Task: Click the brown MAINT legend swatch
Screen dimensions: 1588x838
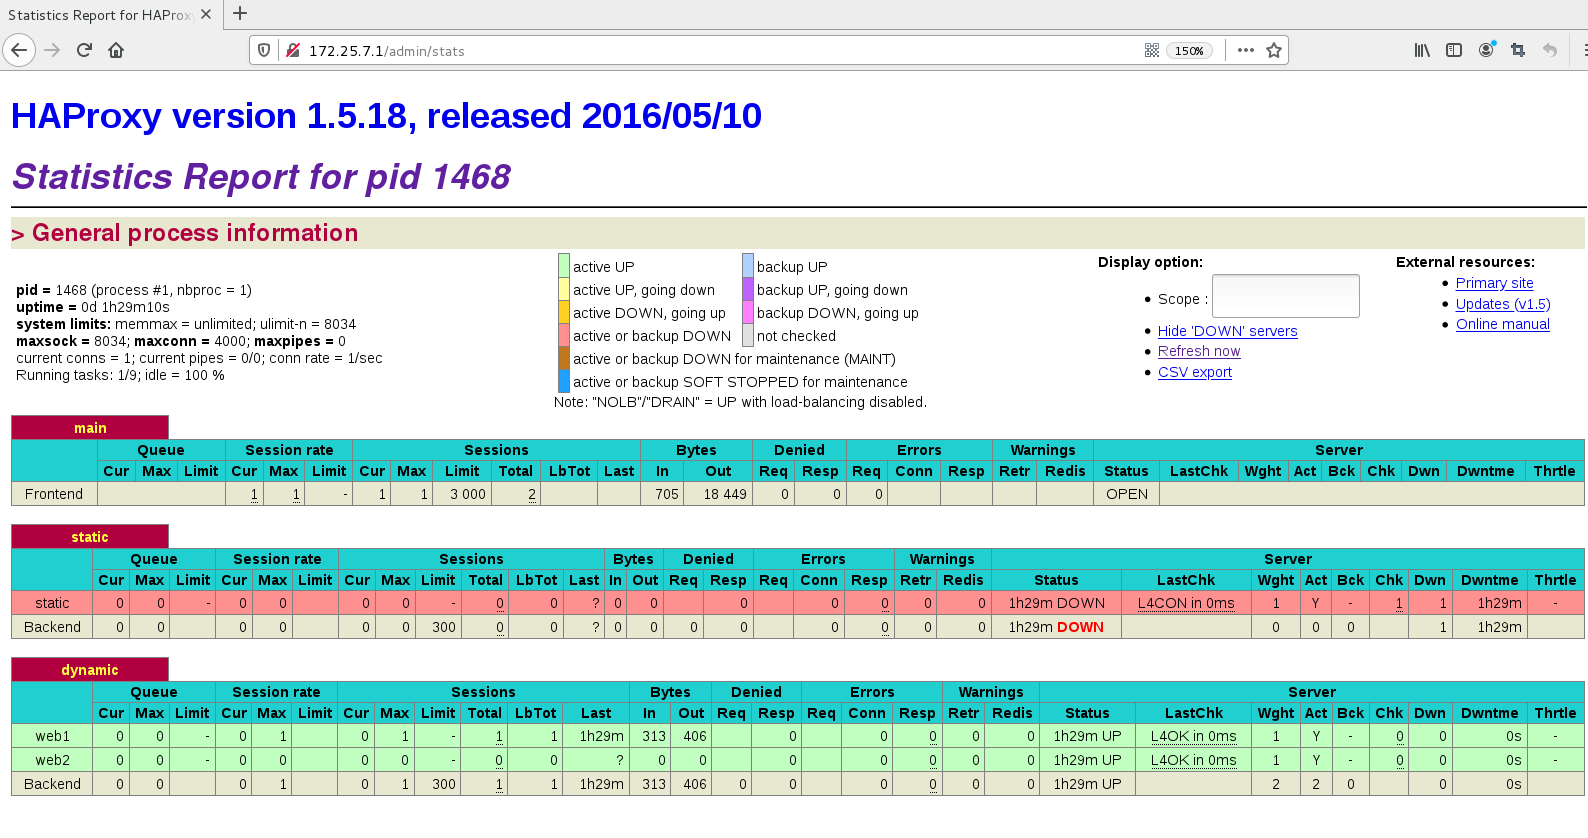Action: point(564,358)
